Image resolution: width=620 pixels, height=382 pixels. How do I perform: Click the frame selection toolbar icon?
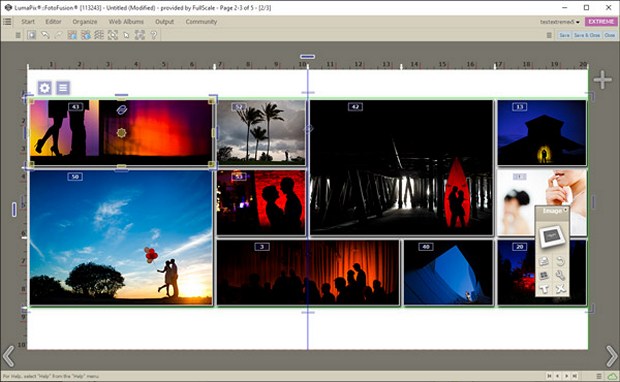(140, 35)
